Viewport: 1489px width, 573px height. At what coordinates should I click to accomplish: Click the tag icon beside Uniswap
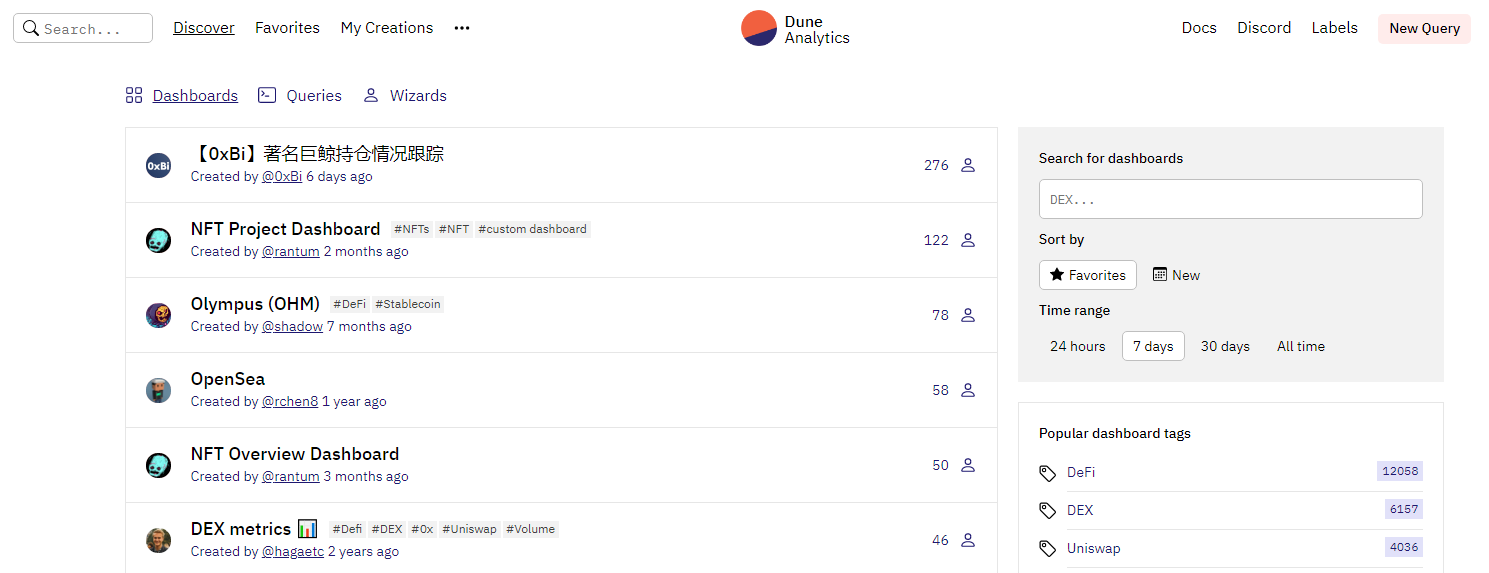click(1047, 548)
